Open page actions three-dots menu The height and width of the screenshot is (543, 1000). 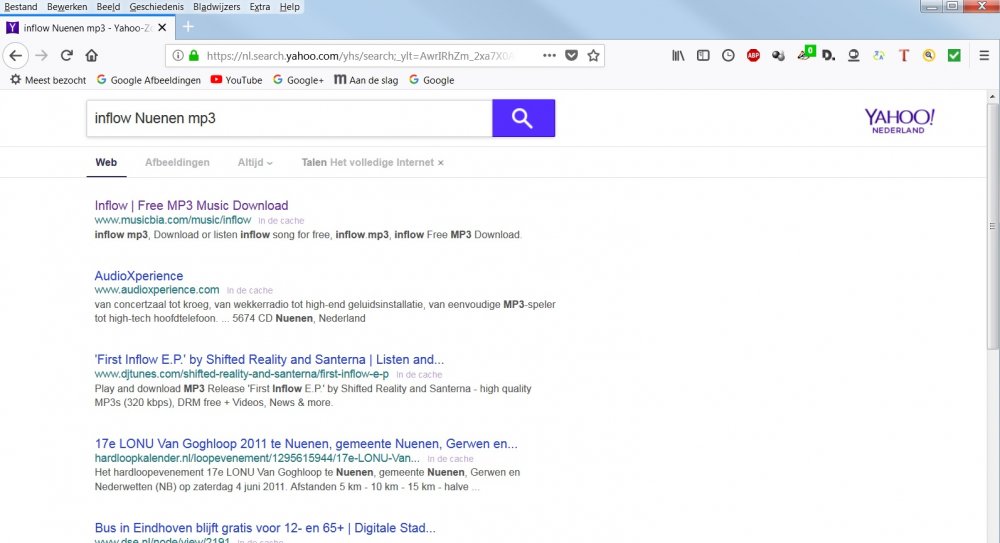tap(549, 56)
